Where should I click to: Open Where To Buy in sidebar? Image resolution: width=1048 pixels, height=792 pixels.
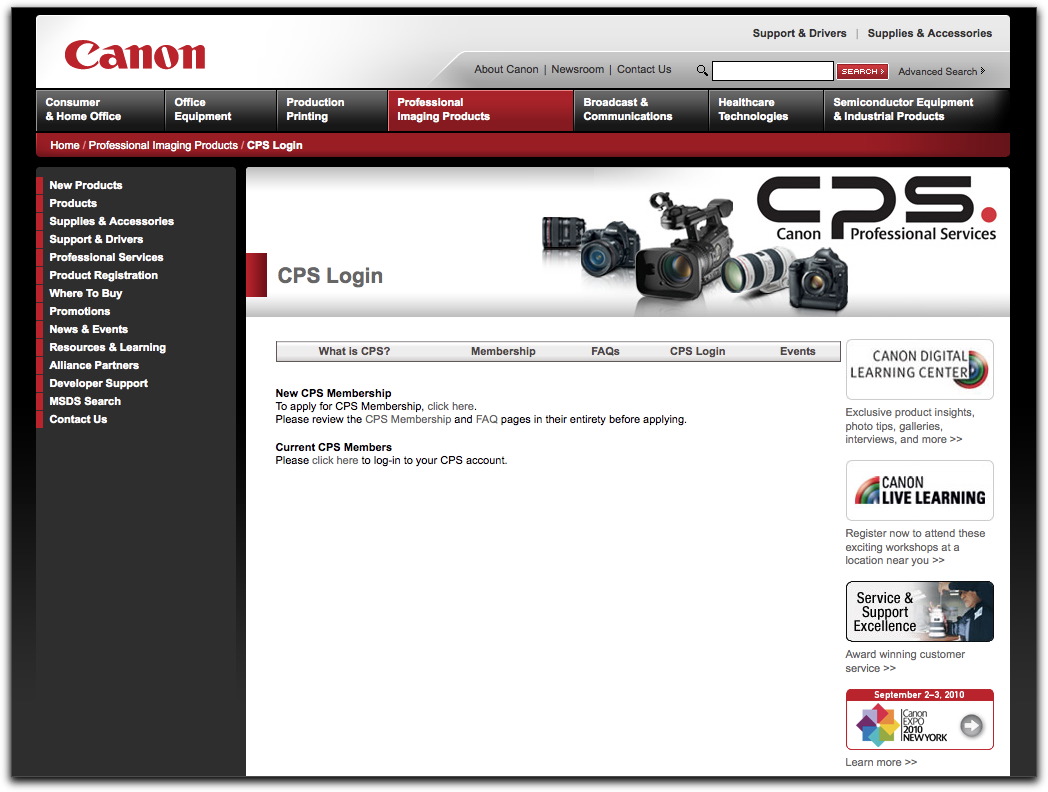tap(86, 293)
